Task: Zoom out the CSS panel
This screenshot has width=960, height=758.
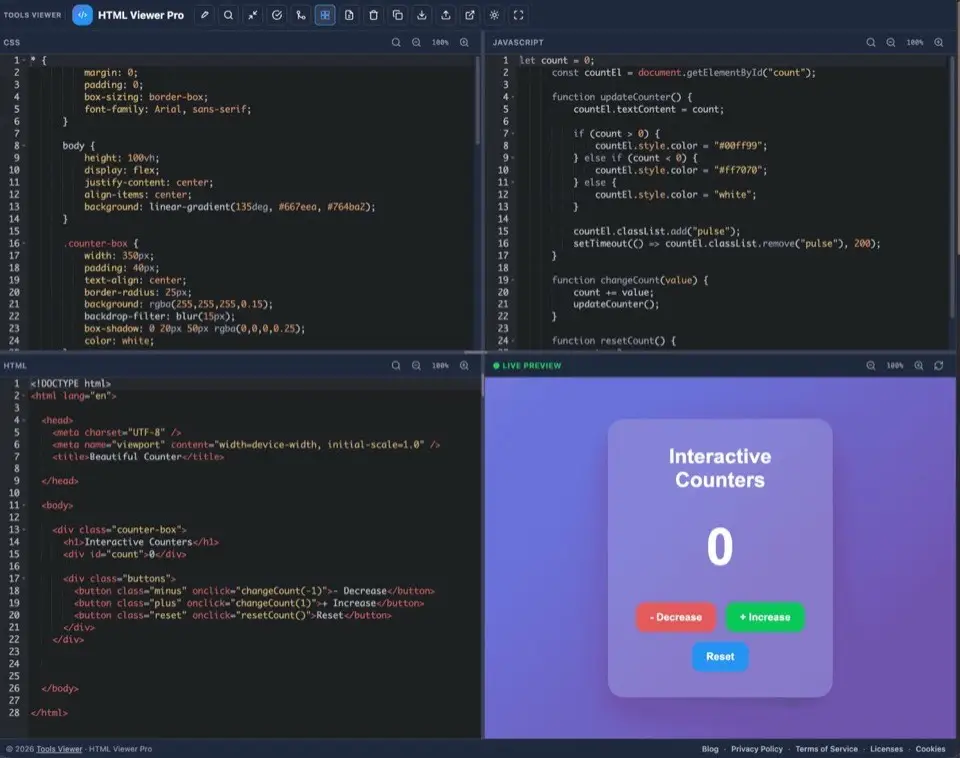Action: point(416,42)
